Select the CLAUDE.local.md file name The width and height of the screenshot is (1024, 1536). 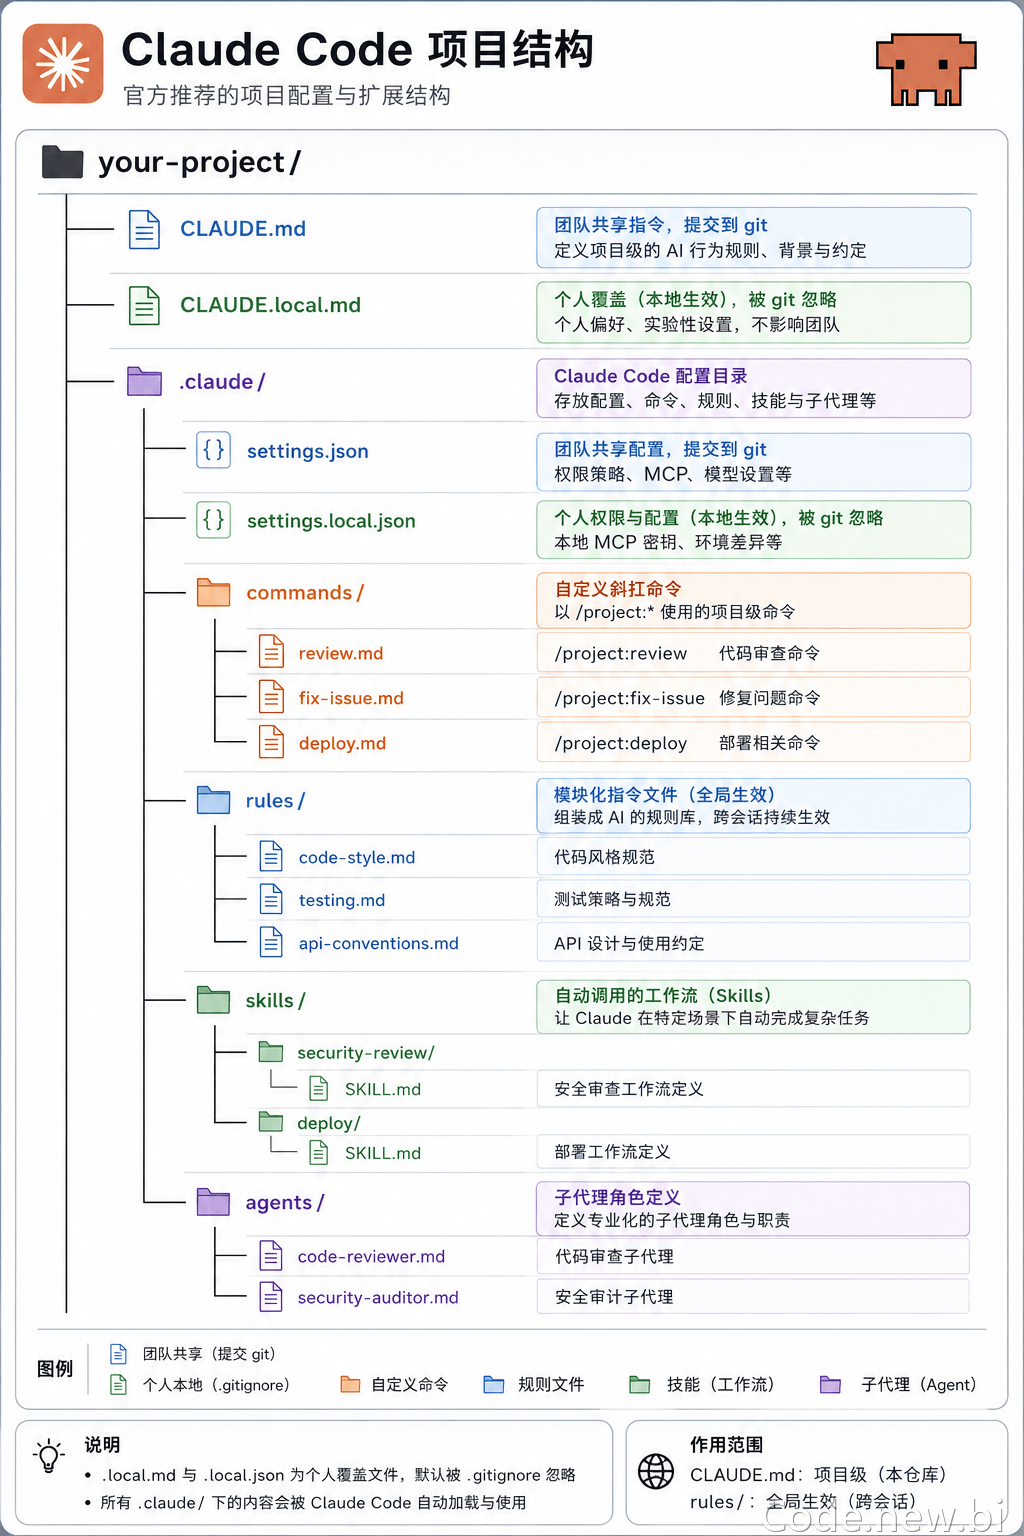coord(270,305)
